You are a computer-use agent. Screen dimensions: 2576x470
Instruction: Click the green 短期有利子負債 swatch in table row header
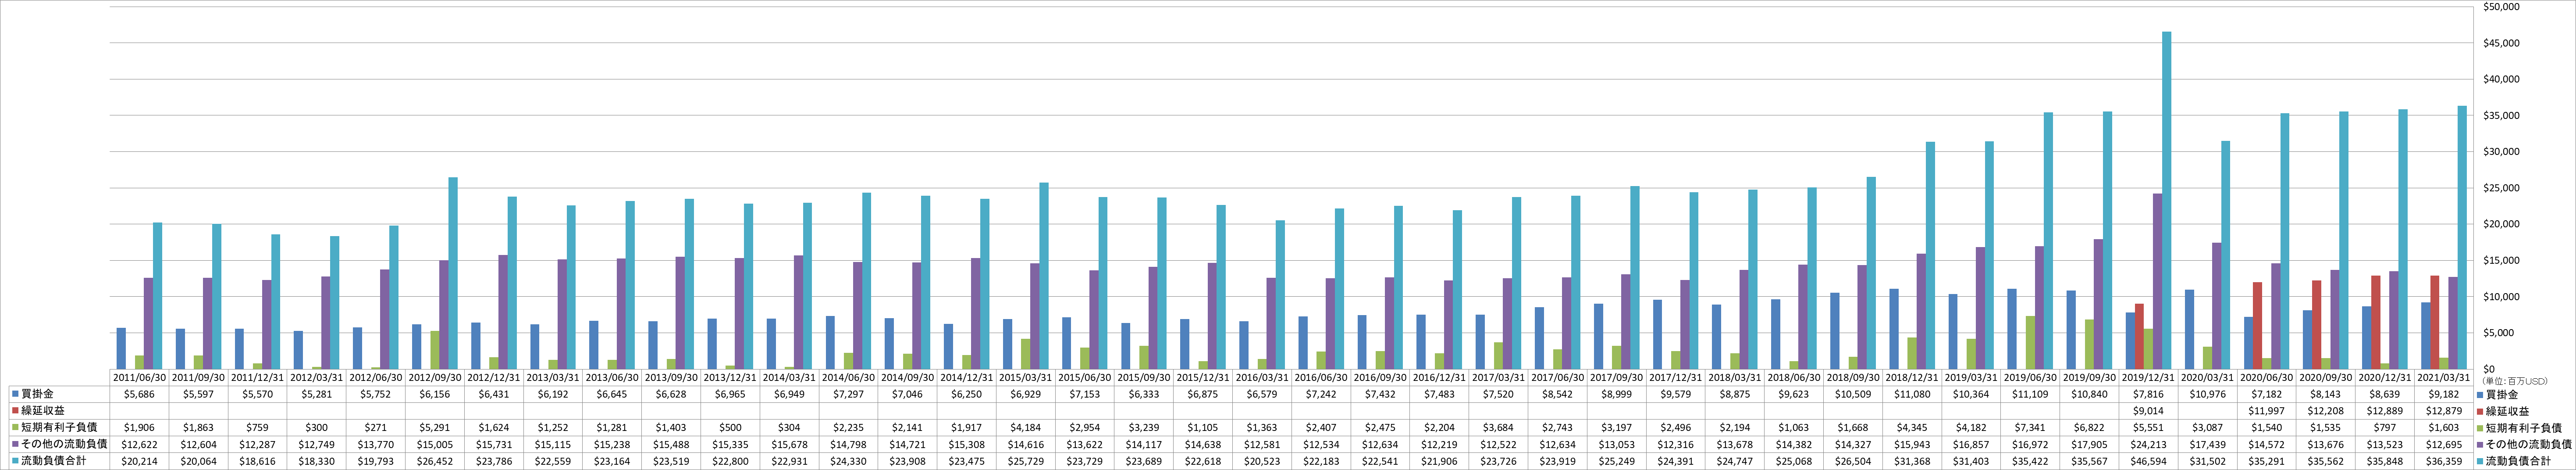point(16,428)
